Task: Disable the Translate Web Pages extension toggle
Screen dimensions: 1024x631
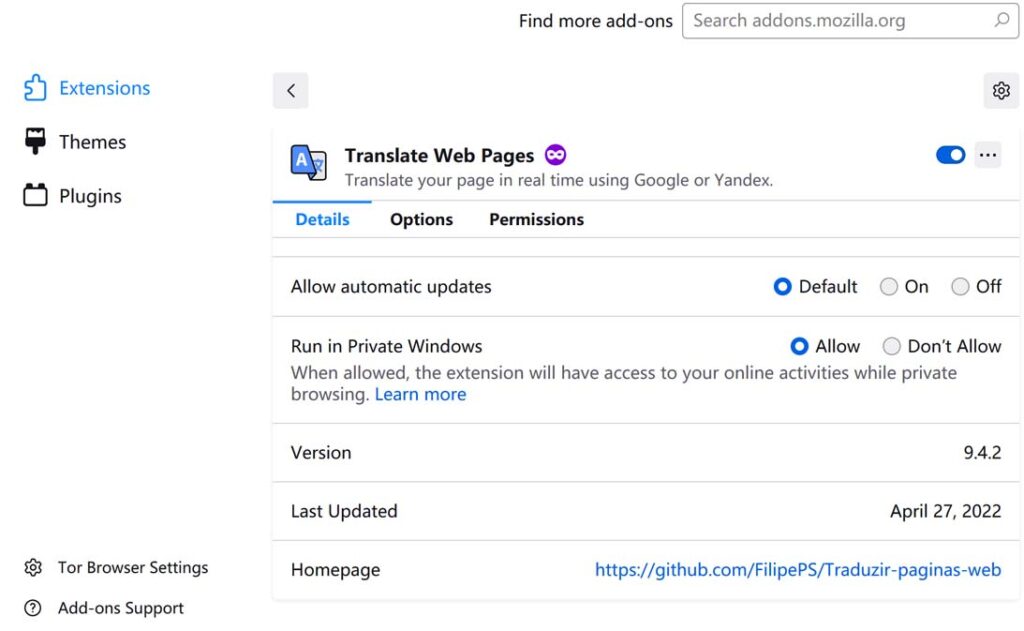Action: [951, 155]
